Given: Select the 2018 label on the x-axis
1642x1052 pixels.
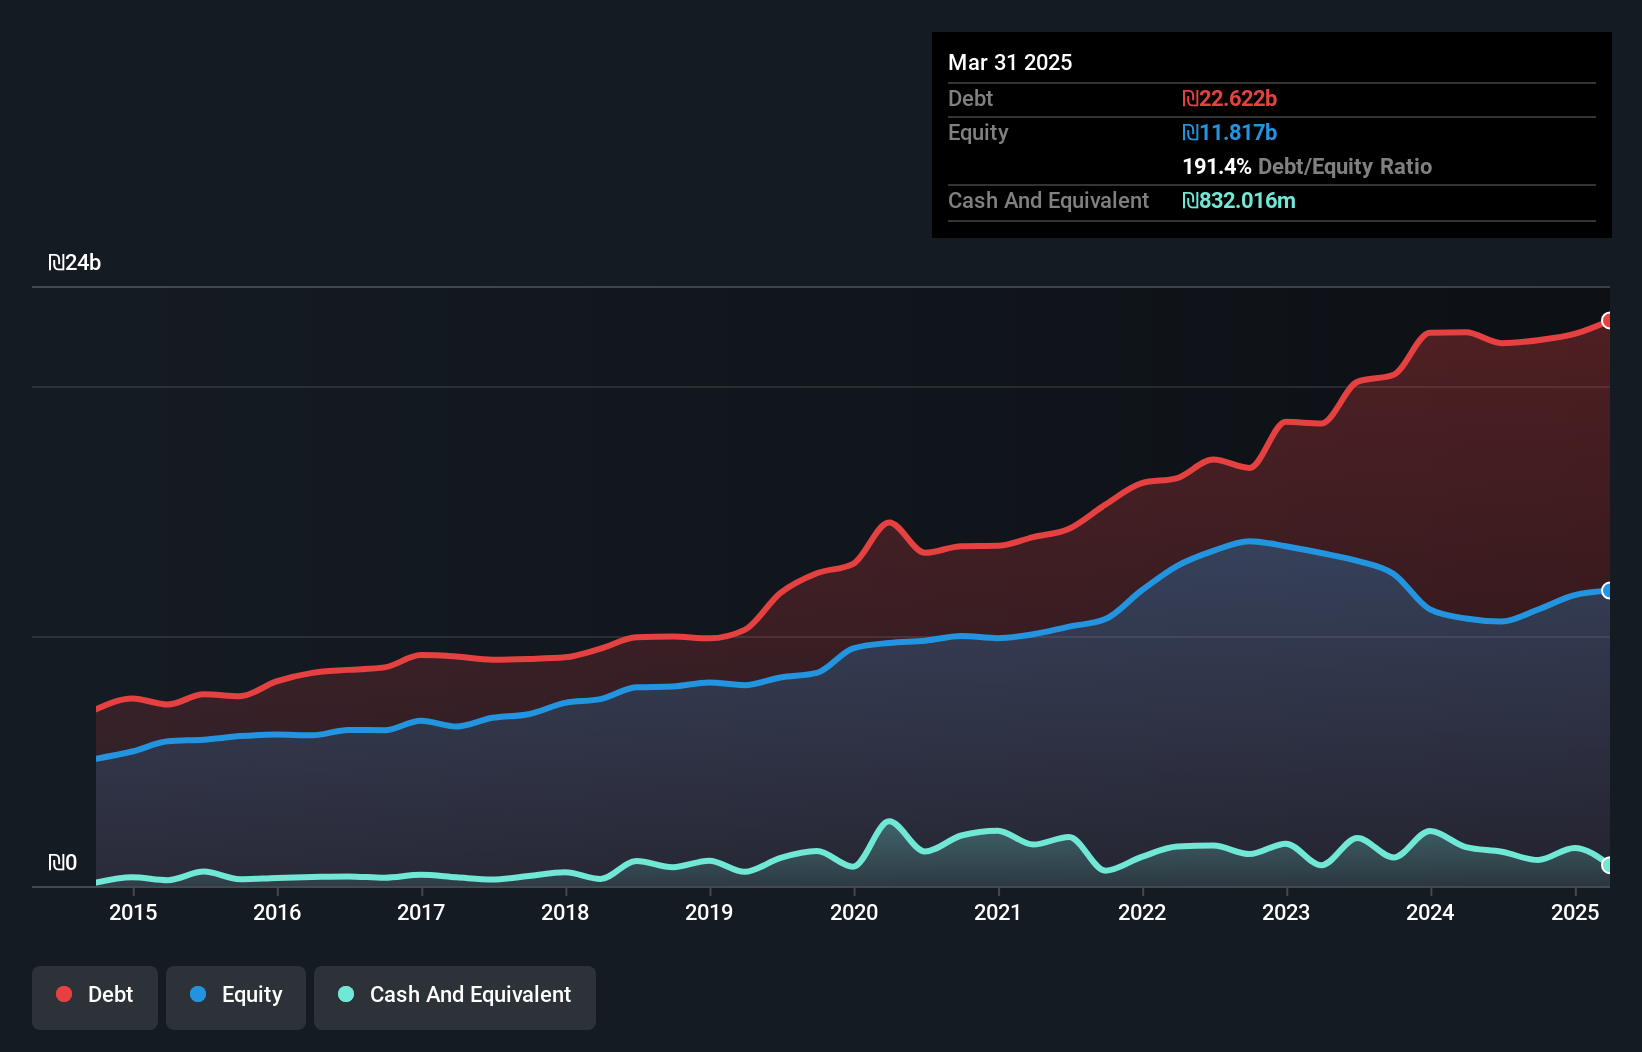Looking at the screenshot, I should [x=565, y=912].
